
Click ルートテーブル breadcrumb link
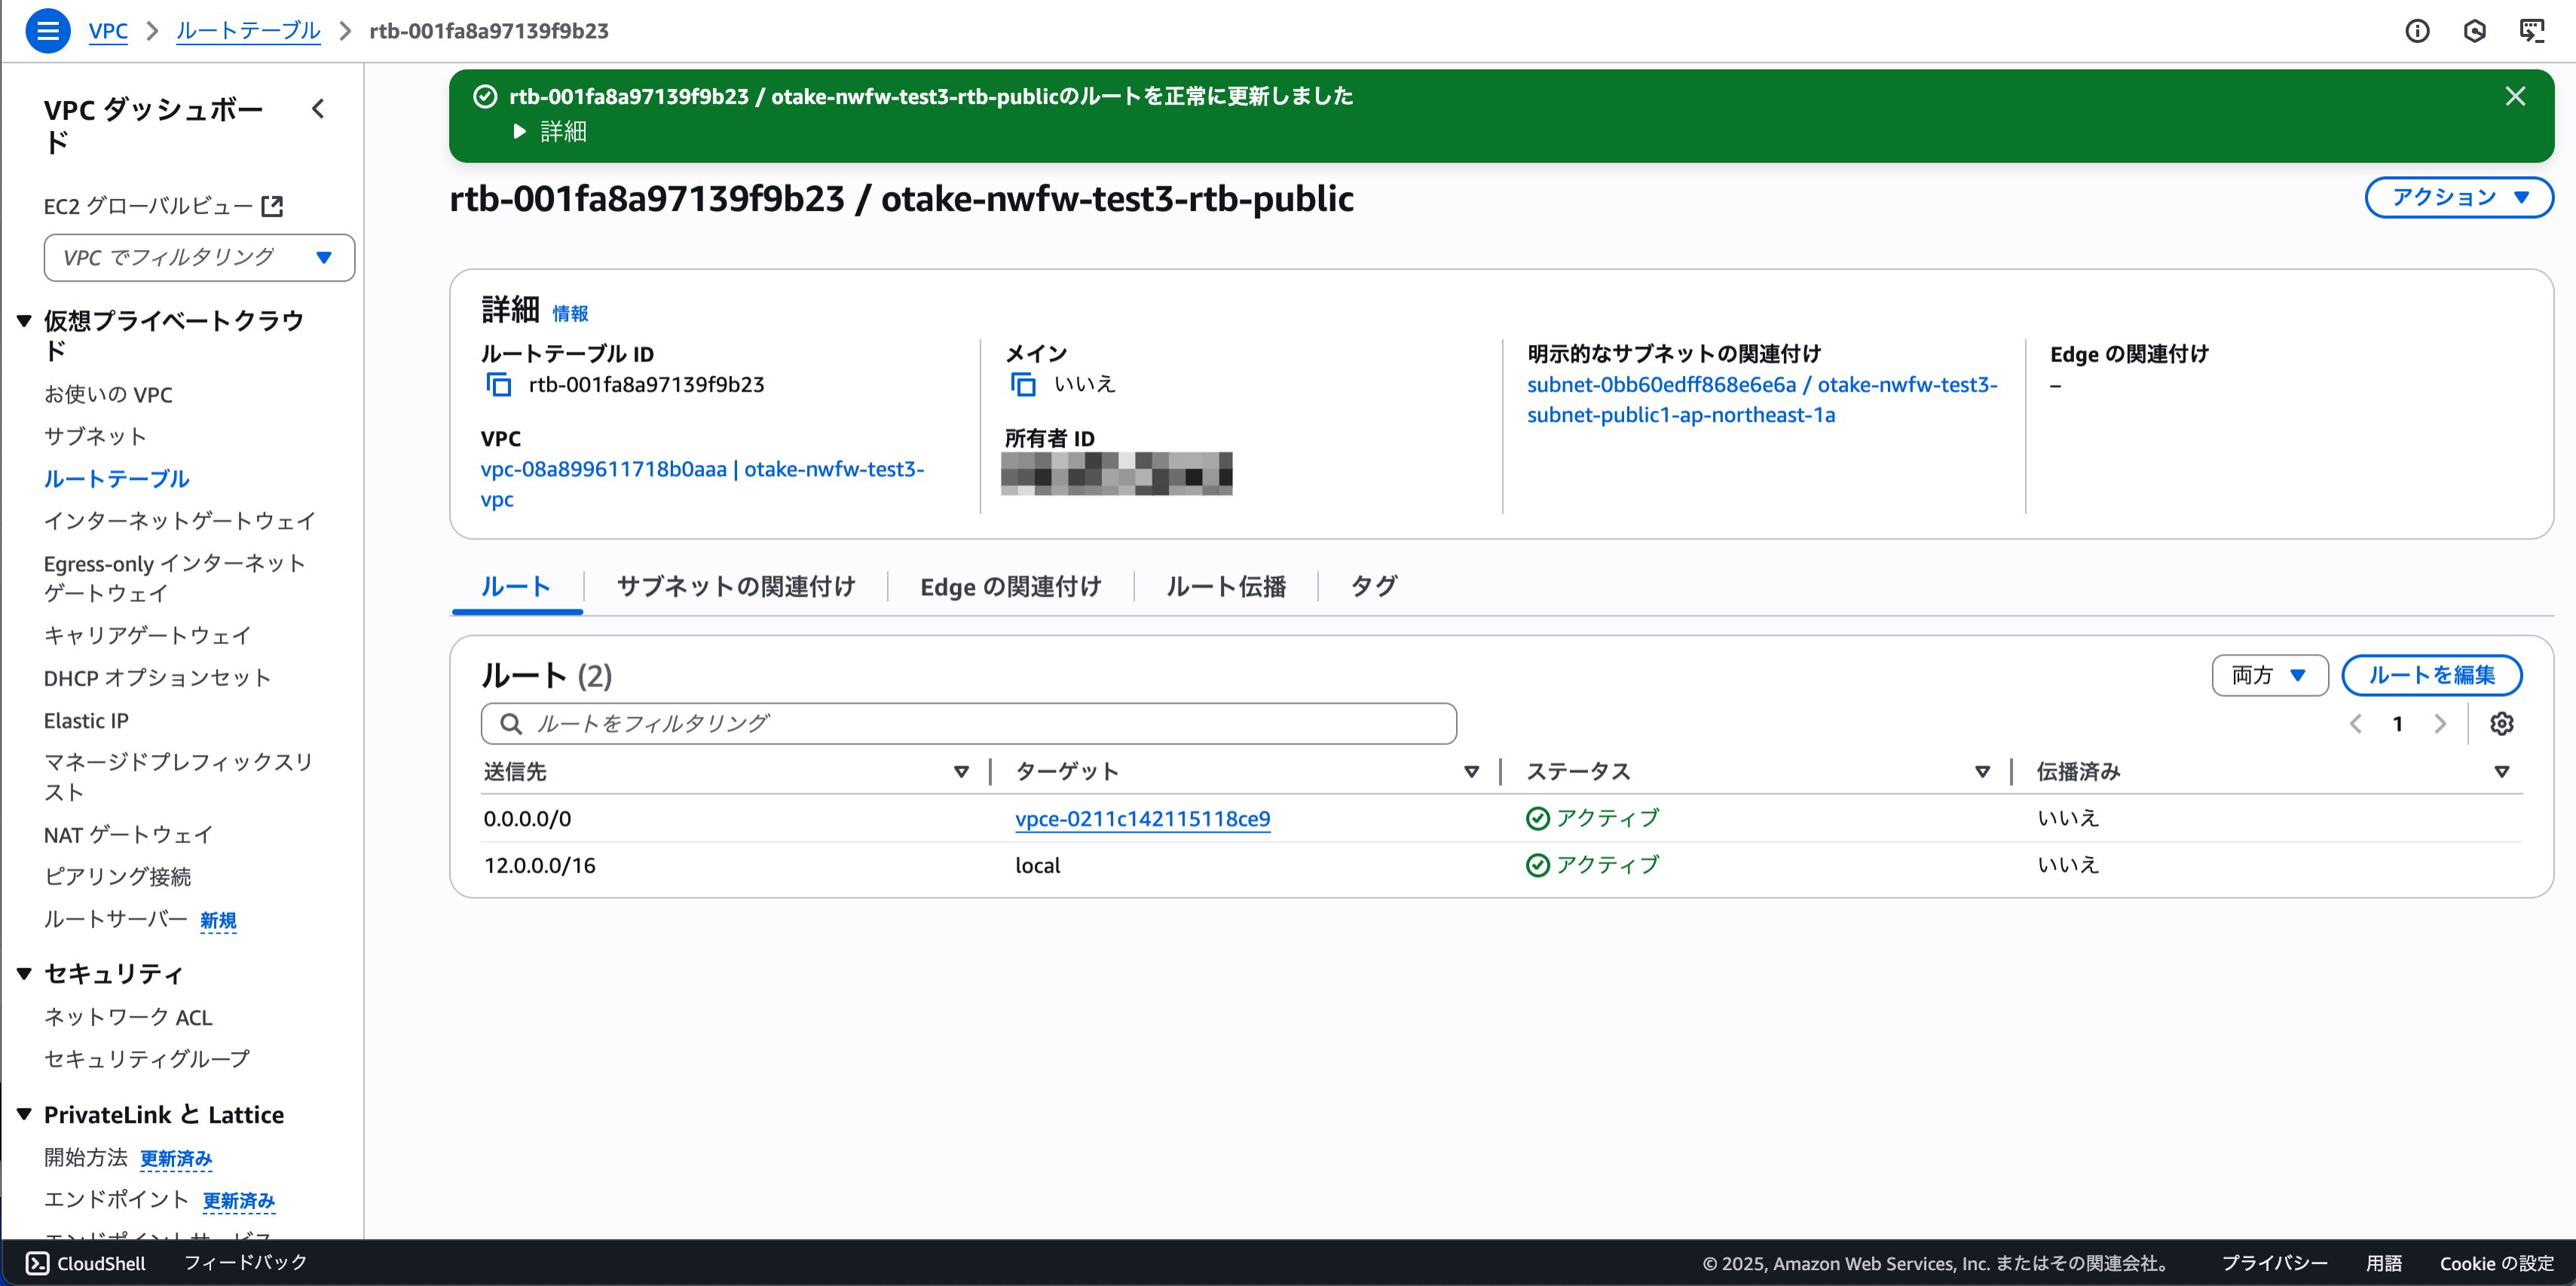pos(248,31)
